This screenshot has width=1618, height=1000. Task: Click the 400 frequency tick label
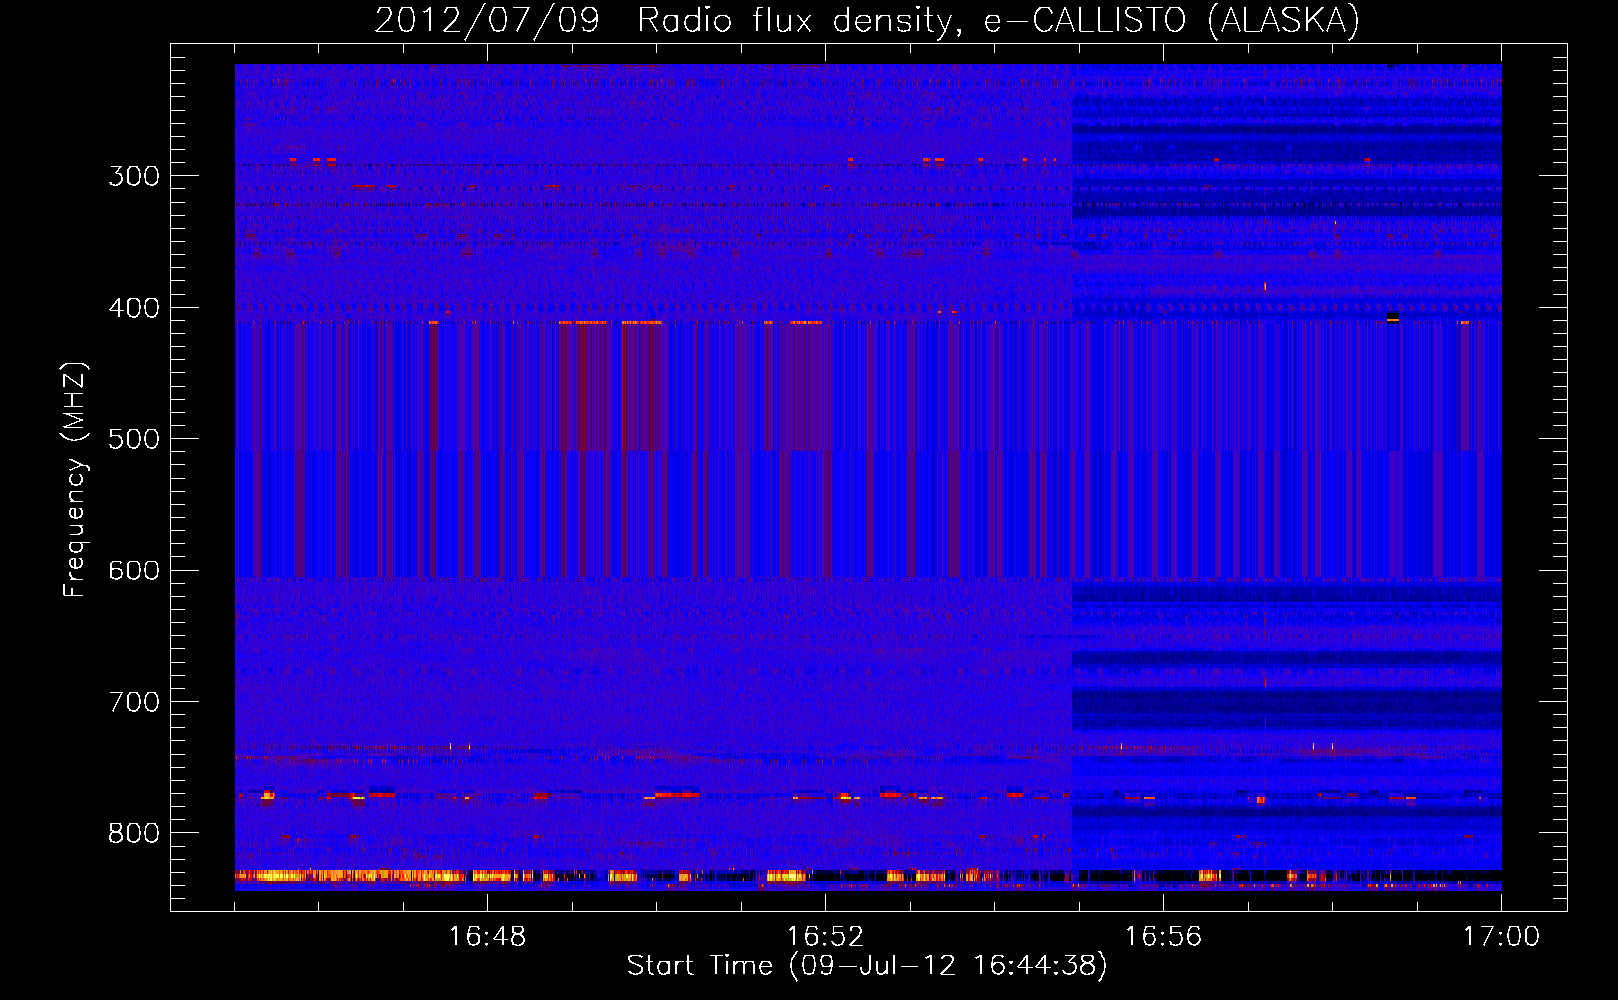(134, 308)
